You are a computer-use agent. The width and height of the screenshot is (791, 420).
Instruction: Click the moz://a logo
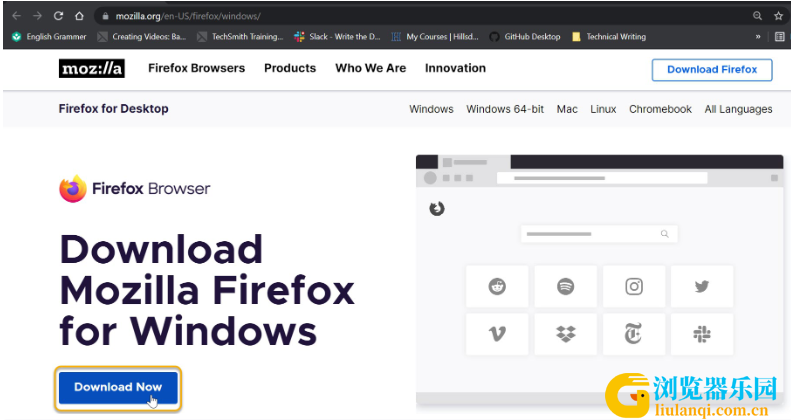click(x=91, y=69)
